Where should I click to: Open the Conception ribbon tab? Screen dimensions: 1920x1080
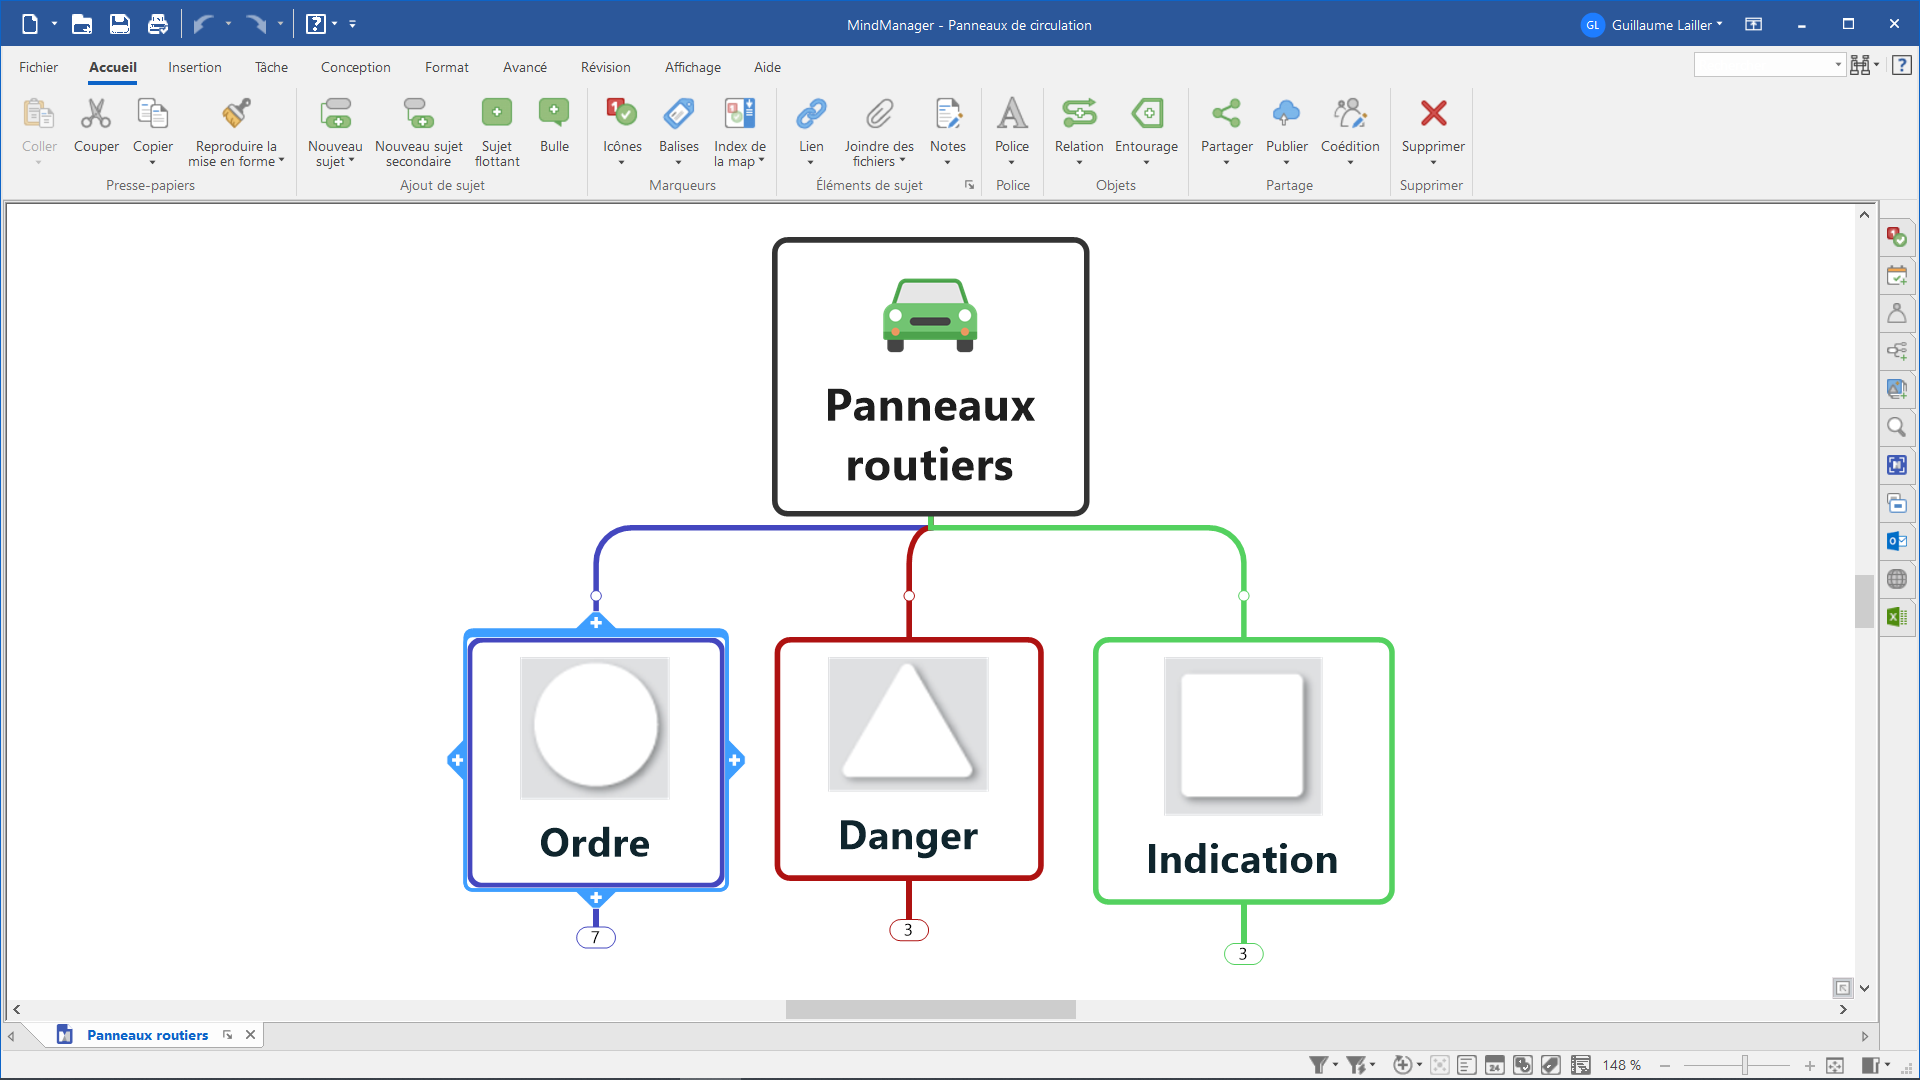355,67
